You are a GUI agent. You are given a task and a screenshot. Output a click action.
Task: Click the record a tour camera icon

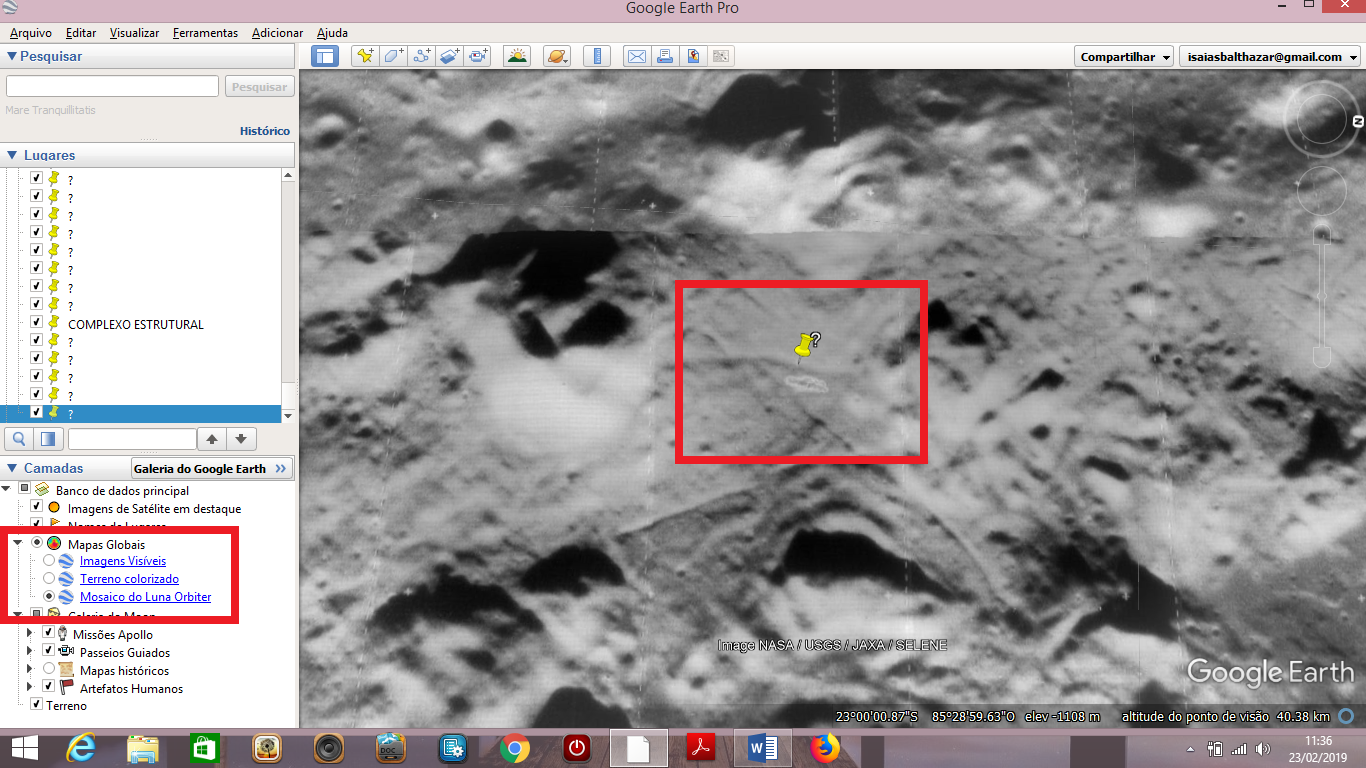(479, 56)
